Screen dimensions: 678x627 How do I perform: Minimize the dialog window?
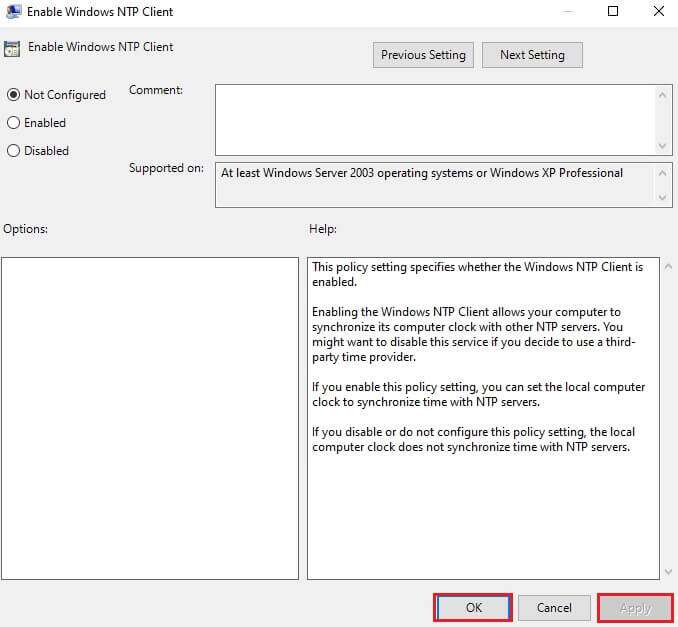pyautogui.click(x=568, y=11)
